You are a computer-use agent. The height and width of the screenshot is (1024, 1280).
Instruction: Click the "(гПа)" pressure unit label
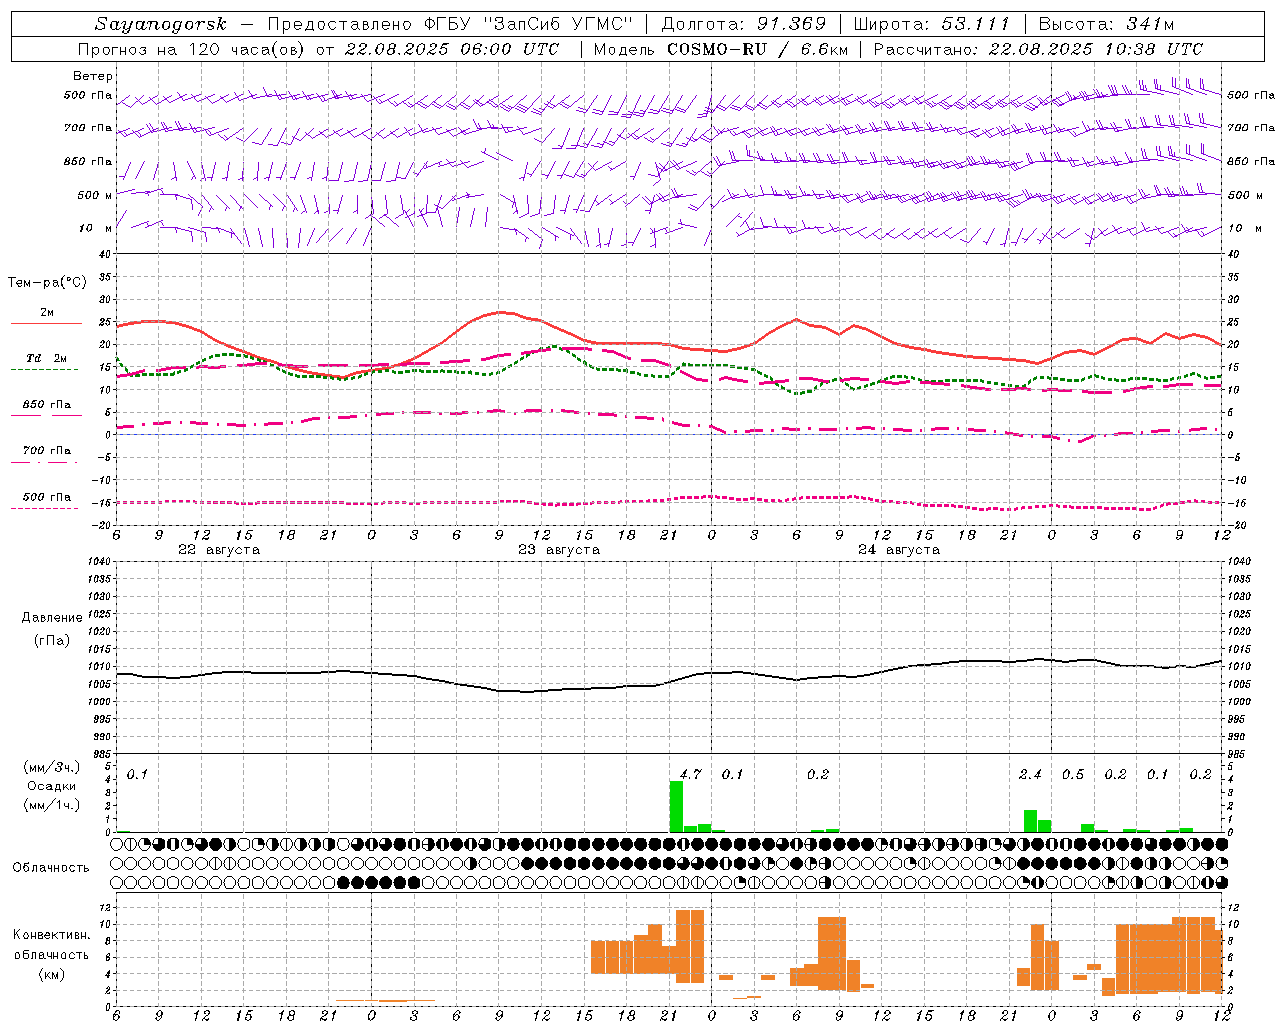click(x=51, y=641)
